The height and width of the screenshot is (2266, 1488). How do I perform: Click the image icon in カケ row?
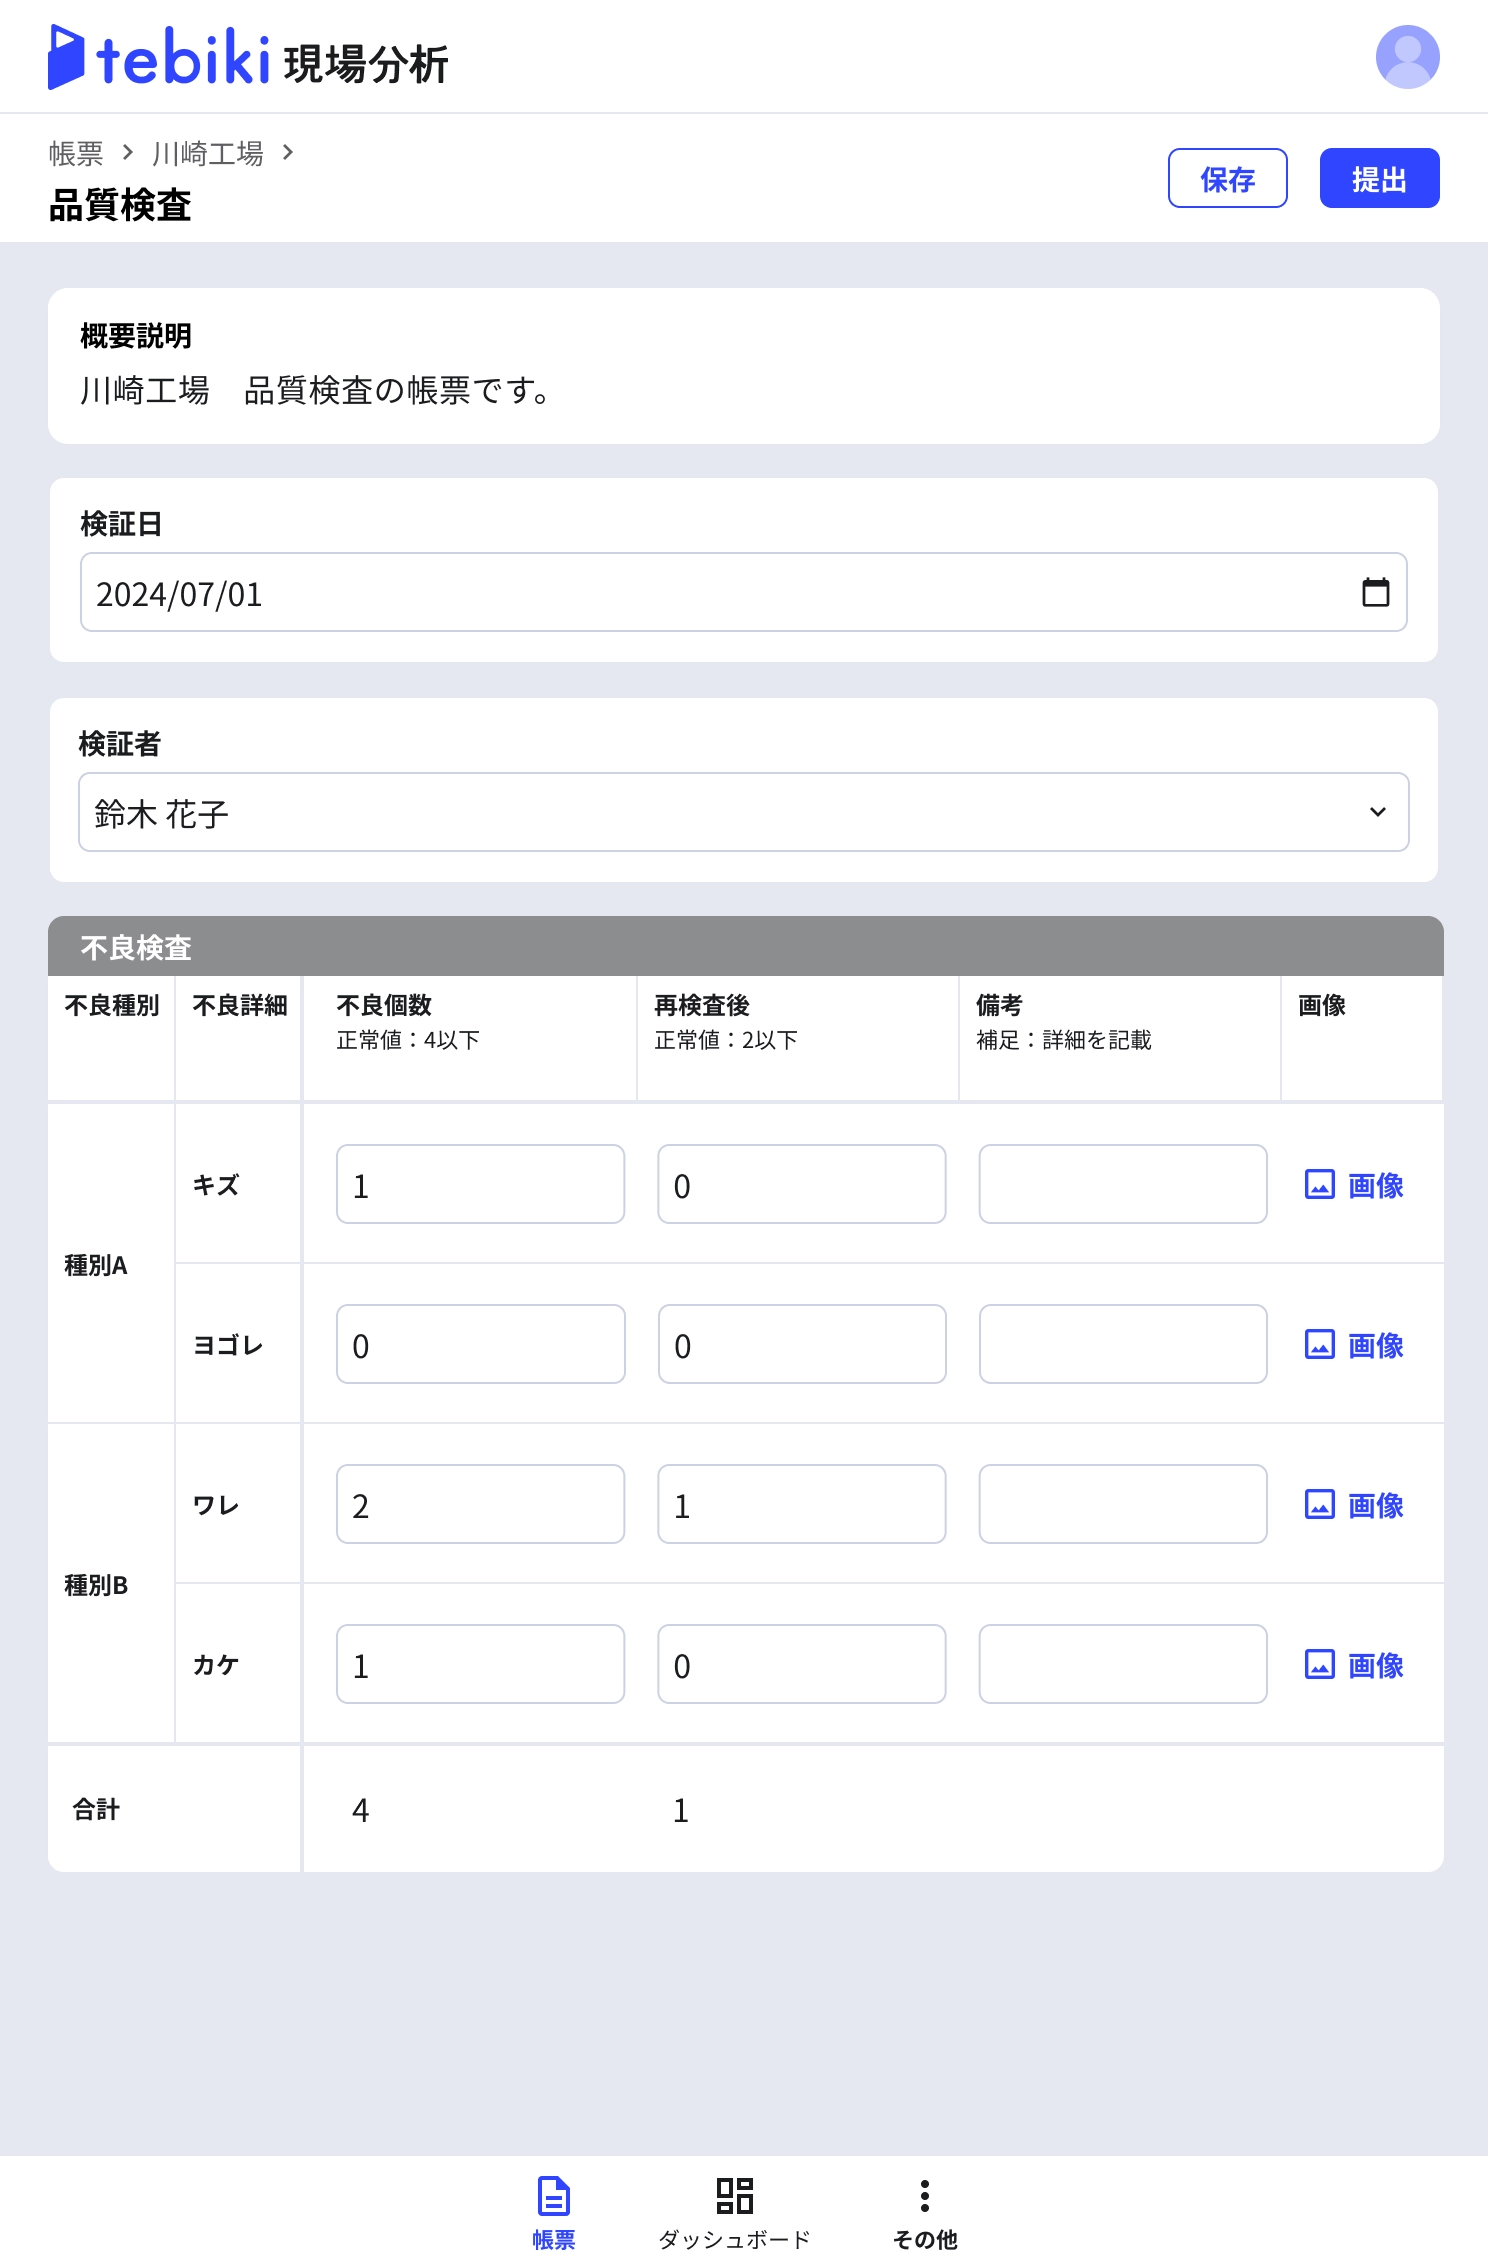point(1319,1665)
